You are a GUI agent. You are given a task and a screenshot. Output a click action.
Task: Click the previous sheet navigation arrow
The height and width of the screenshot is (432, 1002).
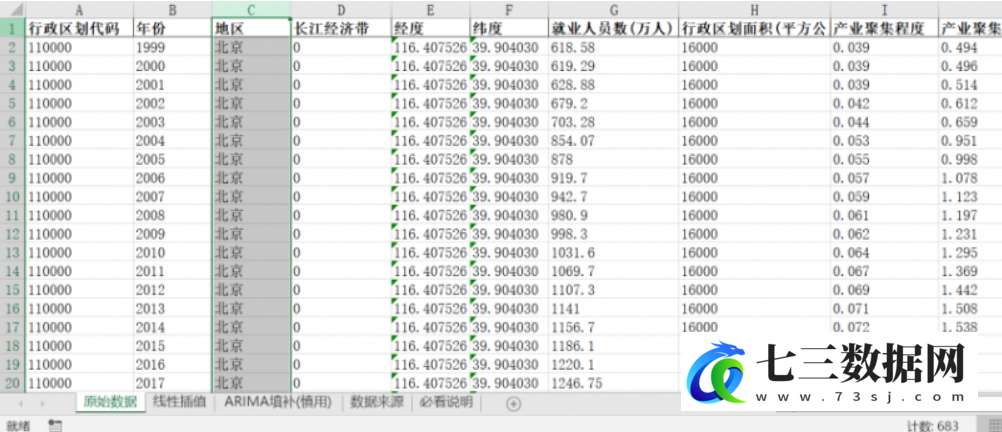(20, 403)
